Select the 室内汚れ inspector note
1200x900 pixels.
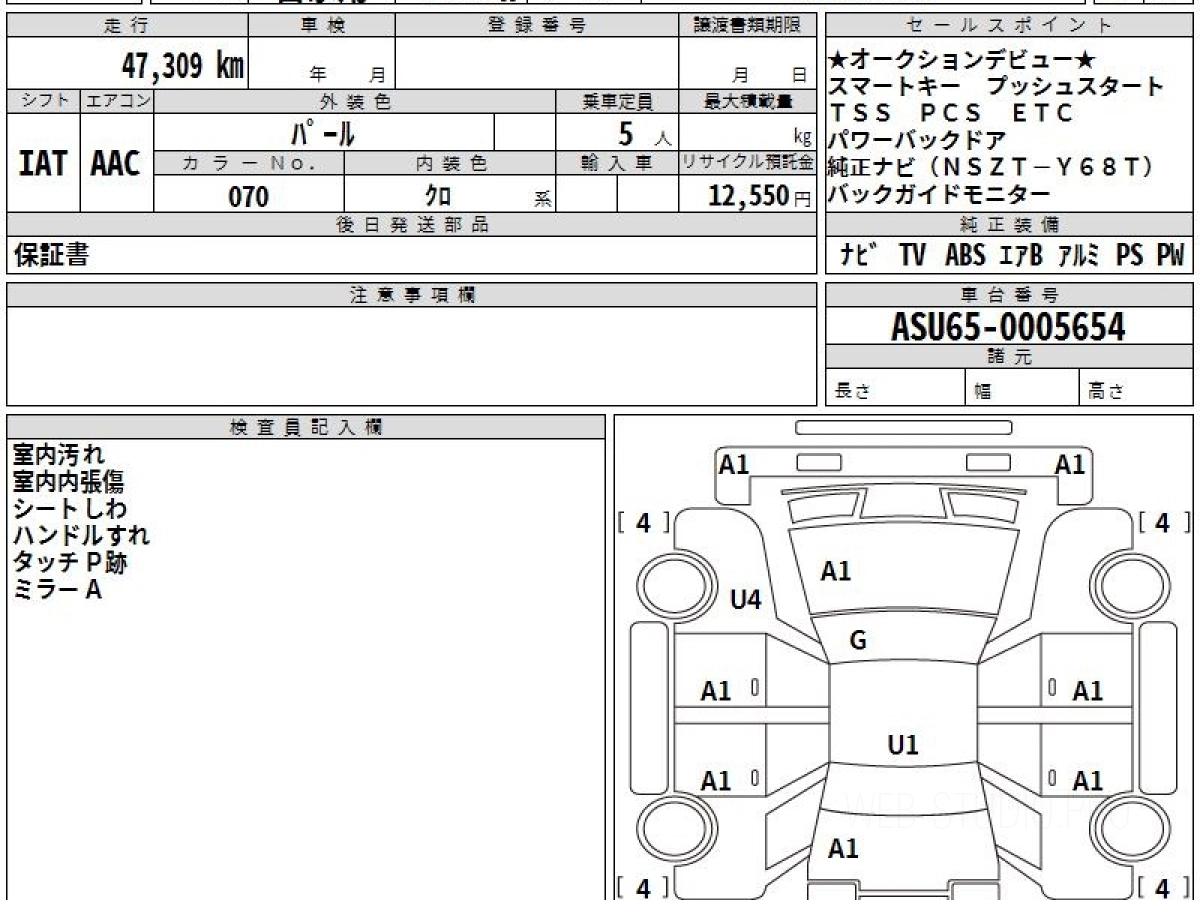pos(58,455)
